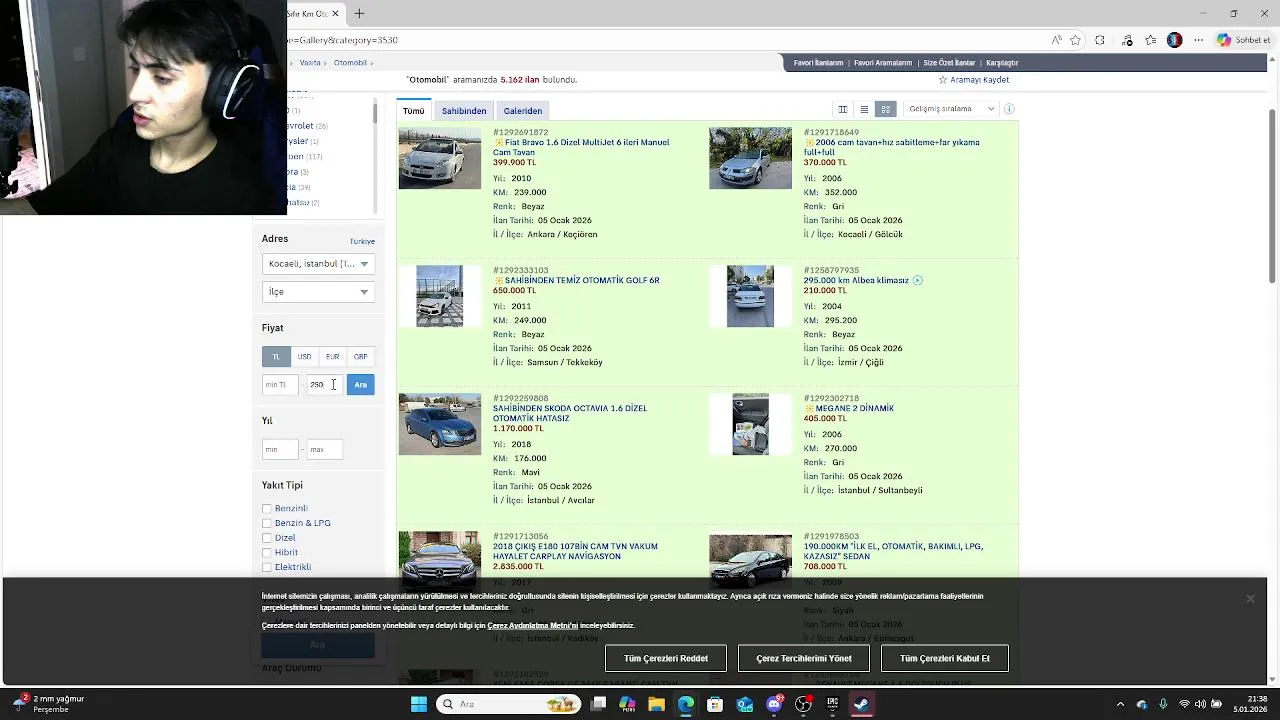Show hidden system tray icons
This screenshot has height=720, width=1280.
coord(1120,704)
